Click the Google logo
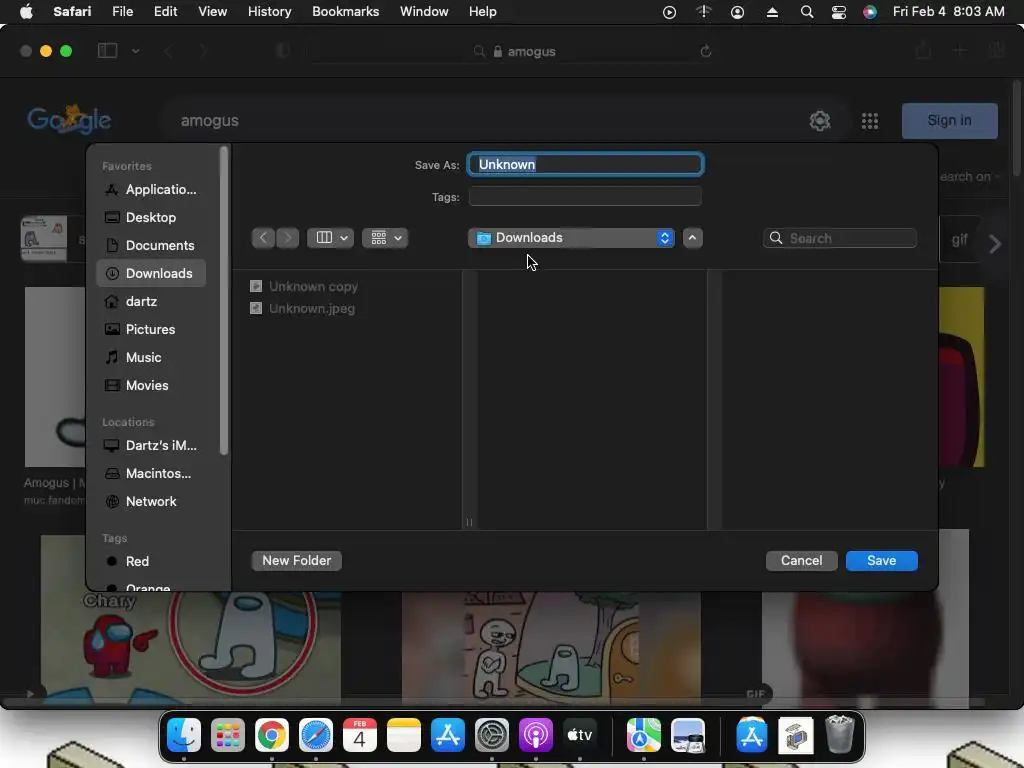 pyautogui.click(x=69, y=120)
